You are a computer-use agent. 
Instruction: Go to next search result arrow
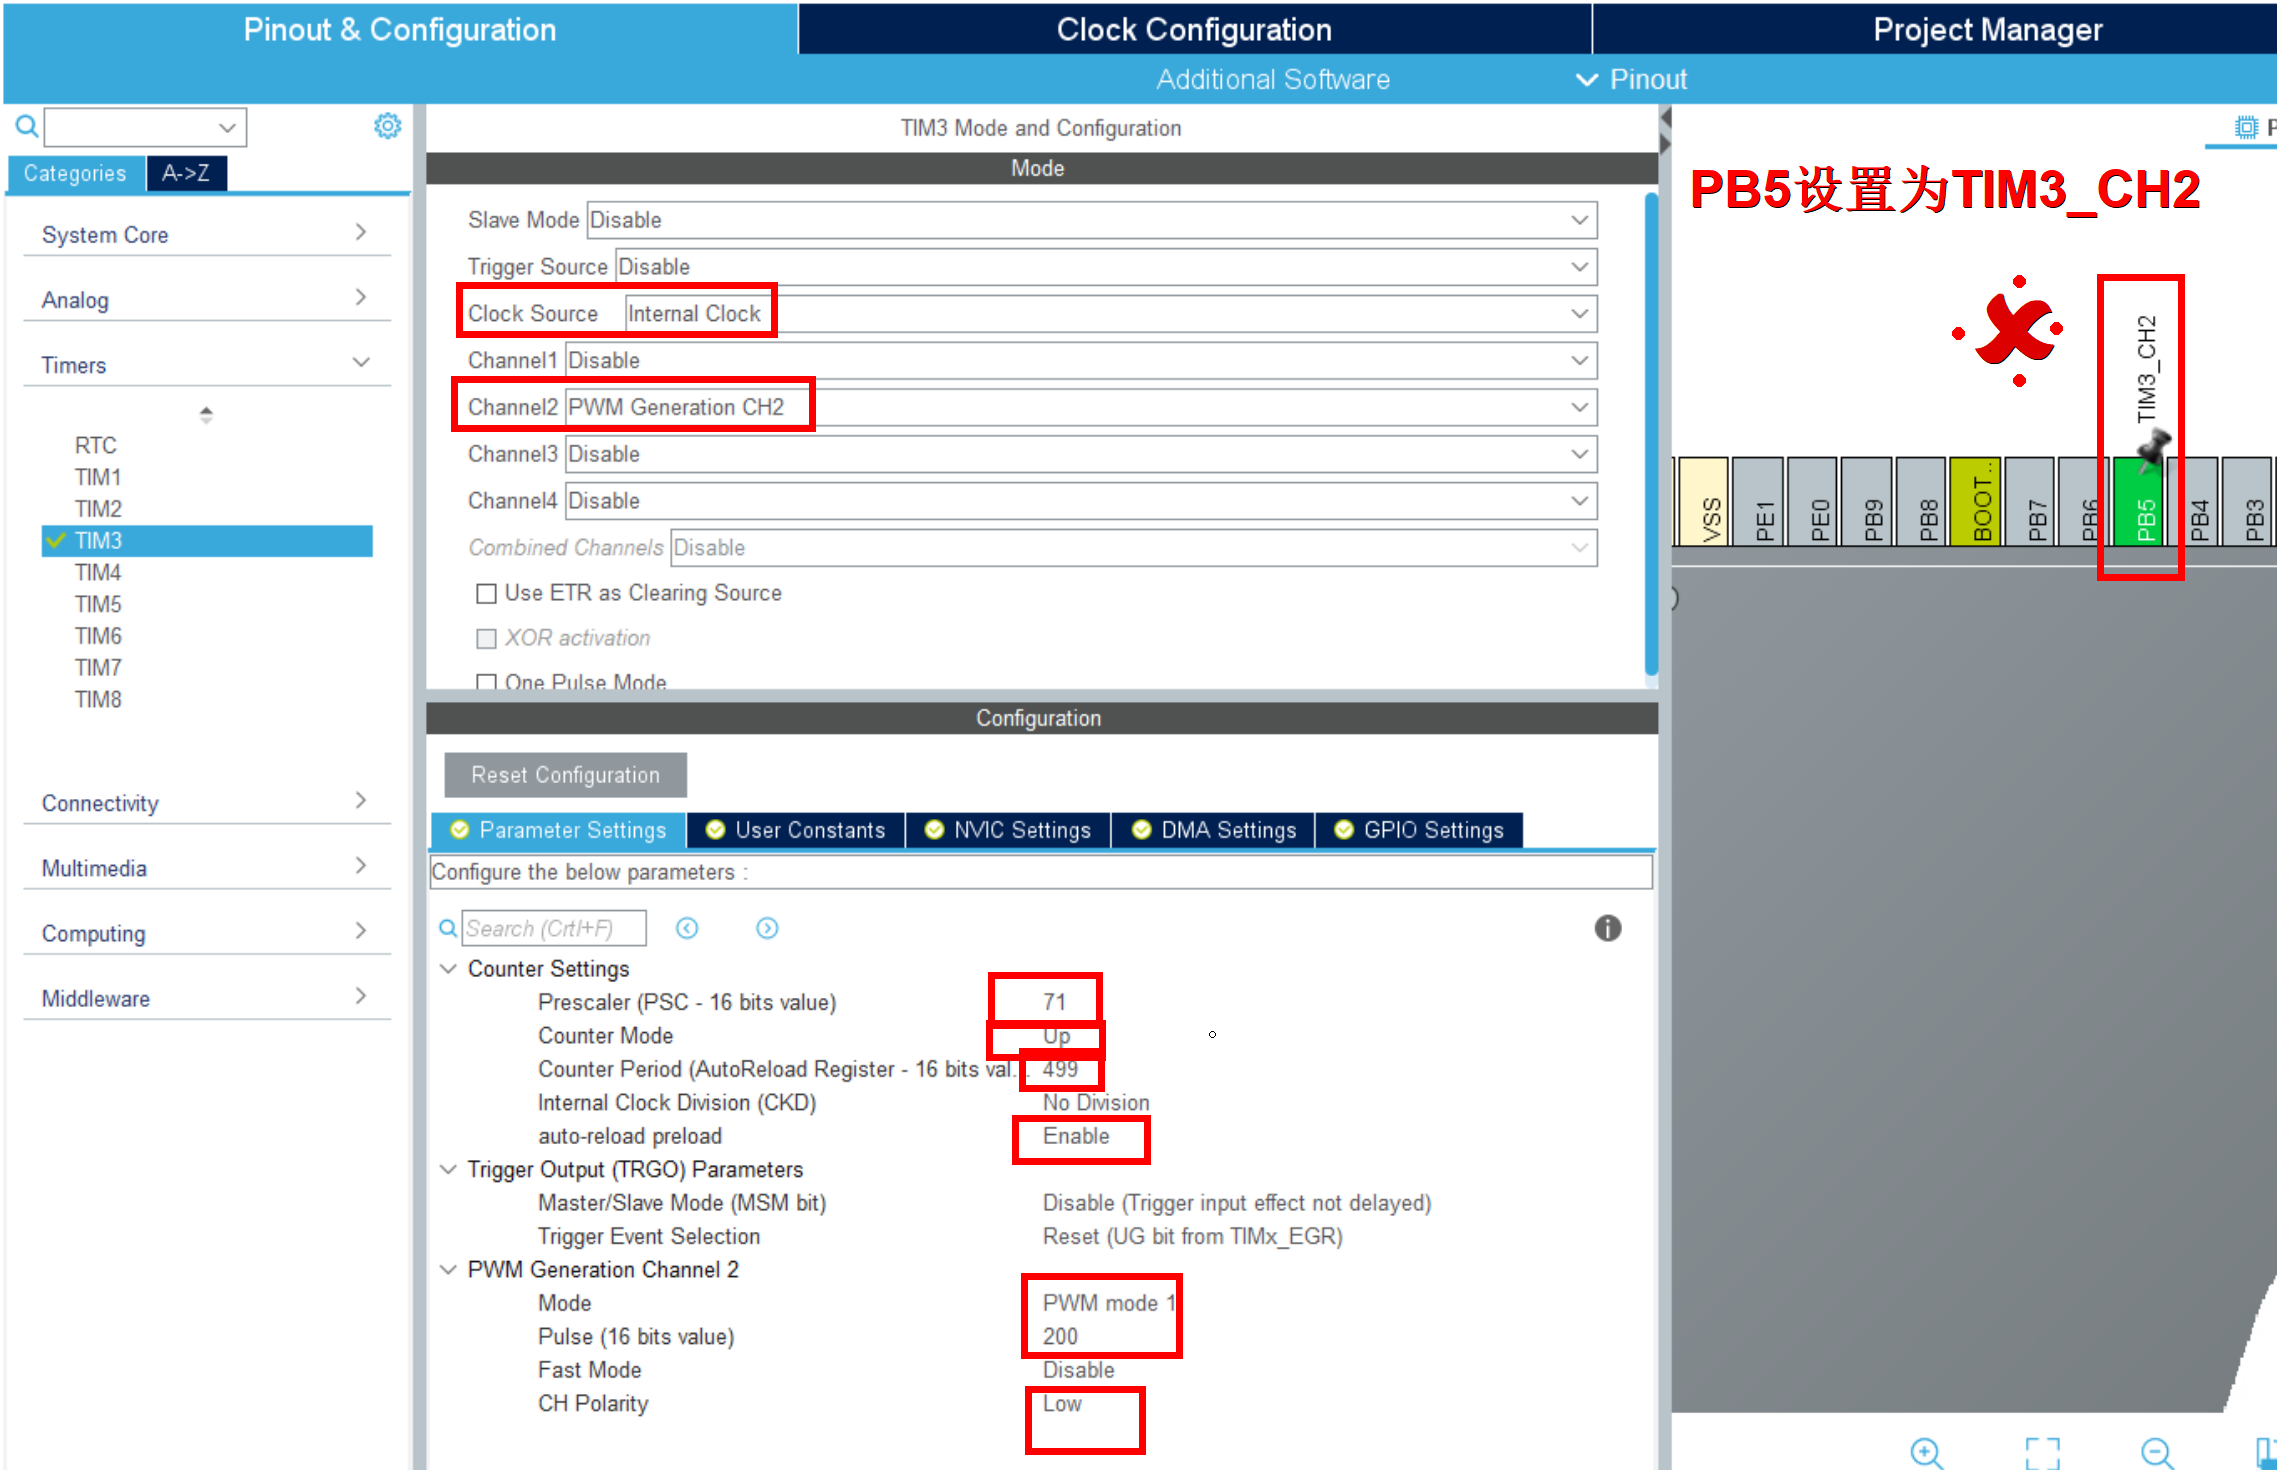coord(767,928)
